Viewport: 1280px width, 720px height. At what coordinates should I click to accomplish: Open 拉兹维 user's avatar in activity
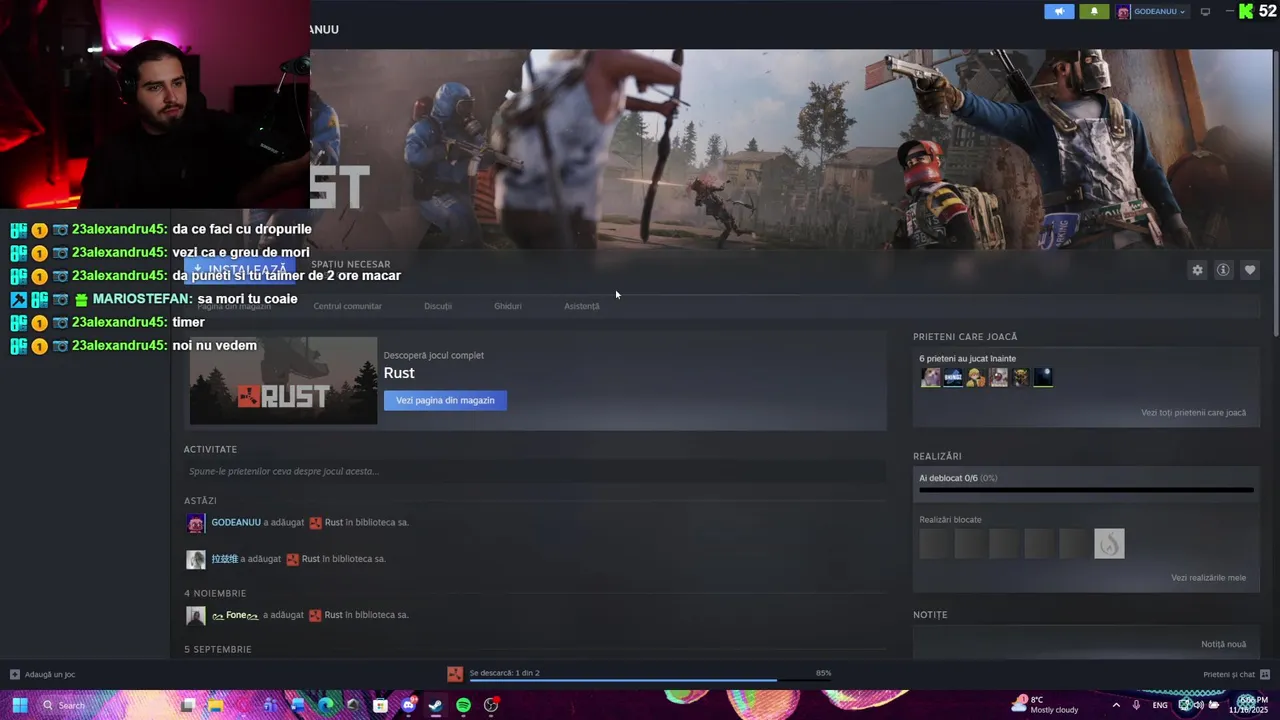[196, 560]
